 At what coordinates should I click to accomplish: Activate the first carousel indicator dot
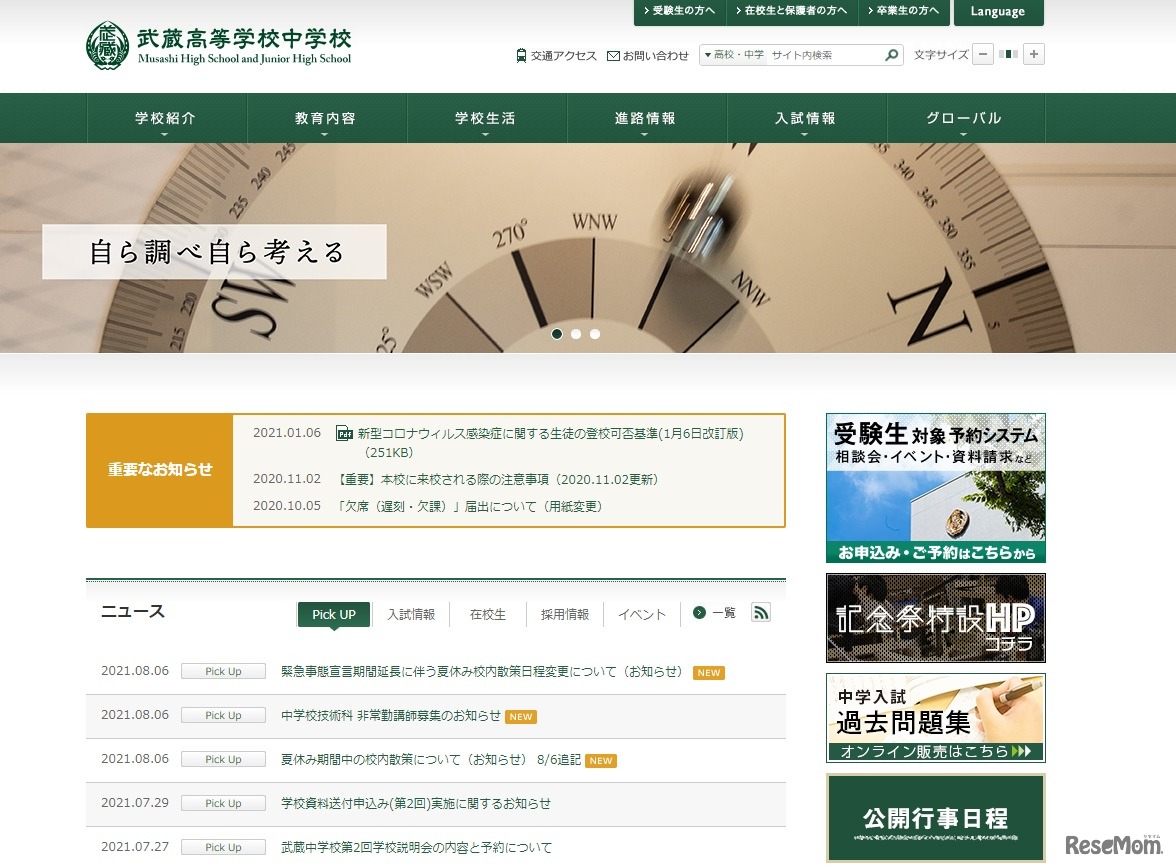point(557,334)
